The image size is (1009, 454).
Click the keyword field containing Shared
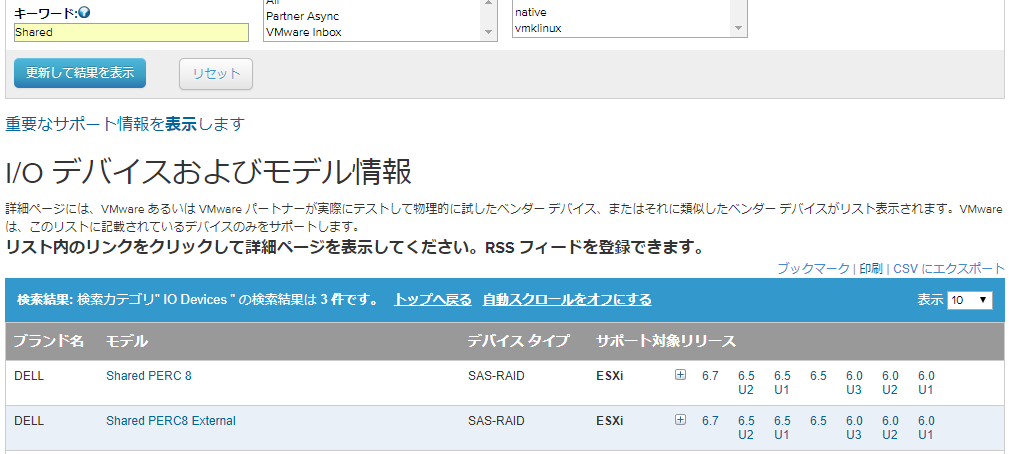pos(131,33)
